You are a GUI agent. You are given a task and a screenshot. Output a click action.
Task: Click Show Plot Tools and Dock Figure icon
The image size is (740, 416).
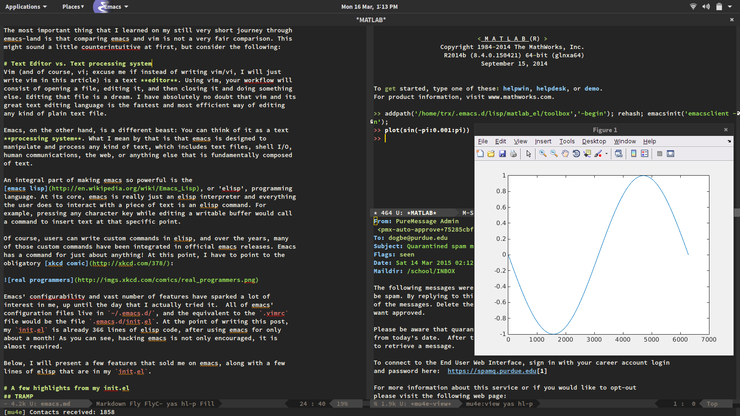671,154
